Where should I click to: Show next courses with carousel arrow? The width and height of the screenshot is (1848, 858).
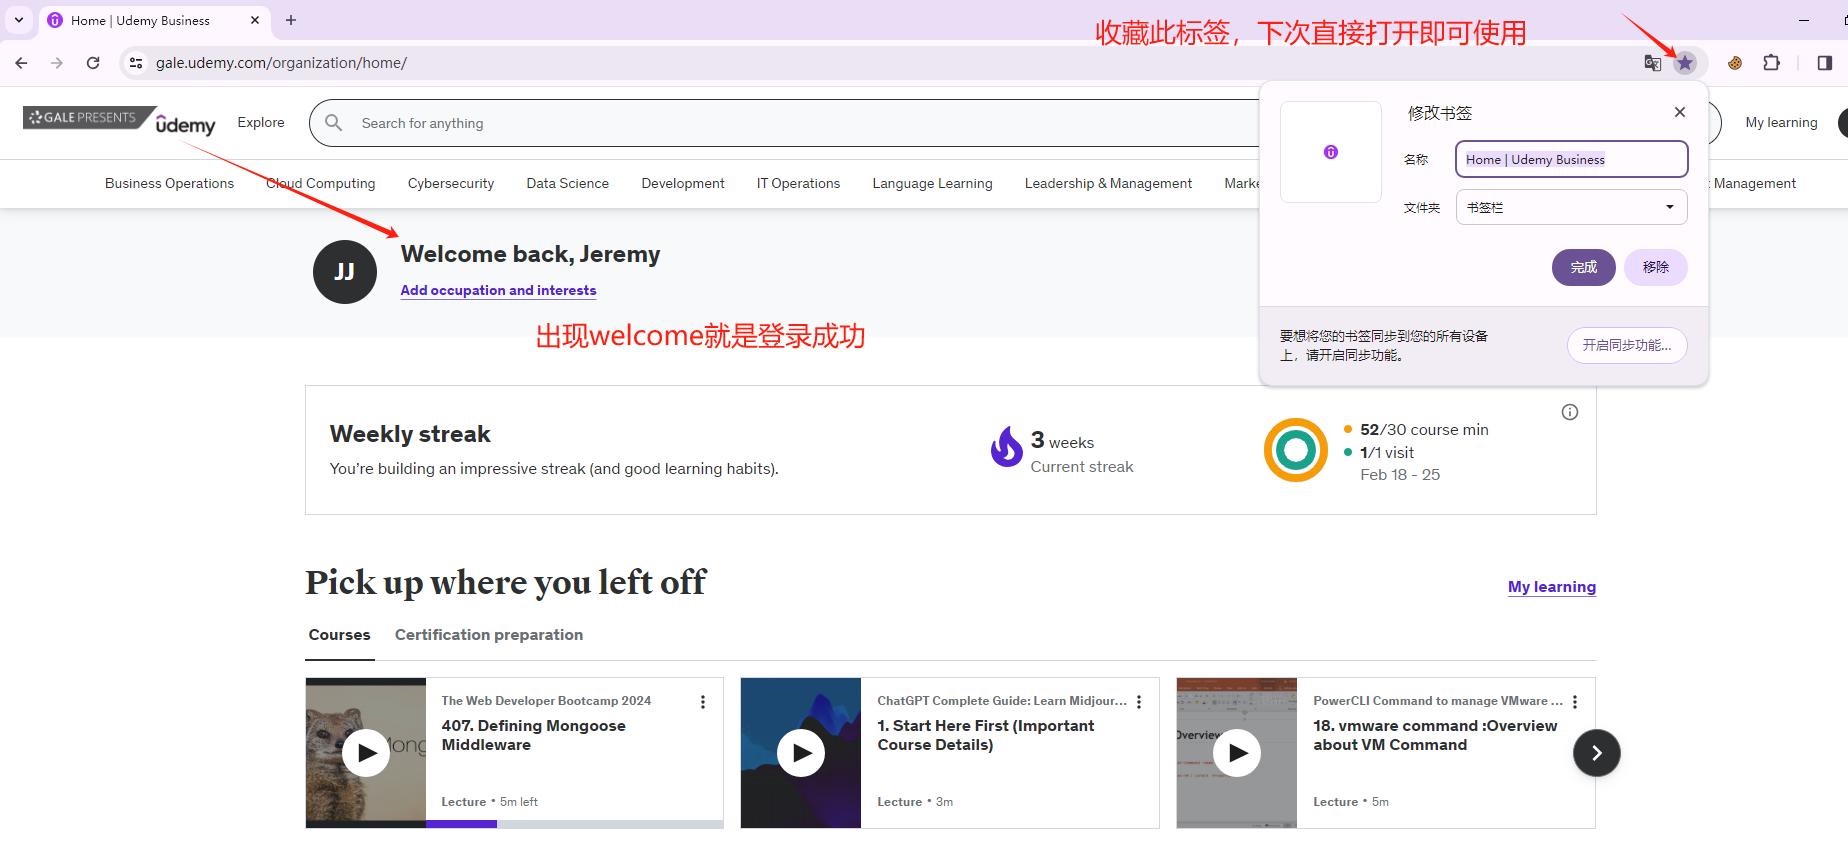point(1596,753)
